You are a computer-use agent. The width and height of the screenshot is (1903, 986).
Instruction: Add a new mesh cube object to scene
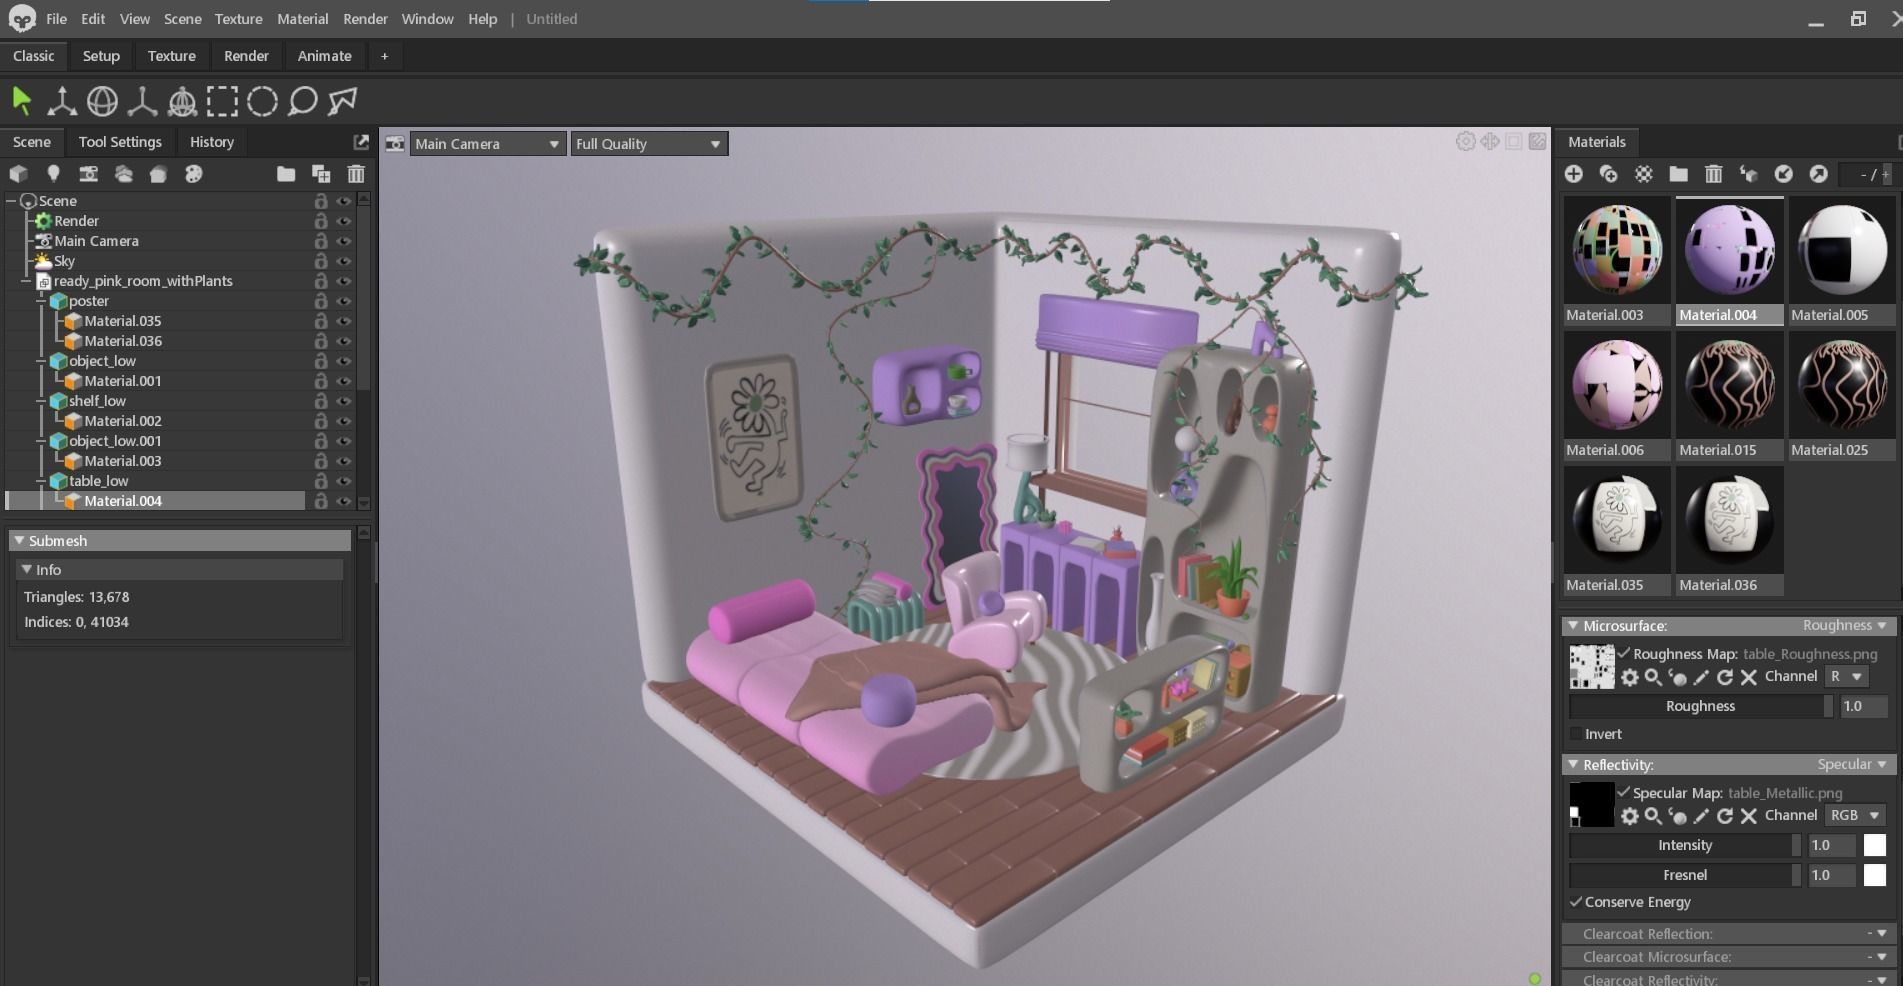(x=18, y=174)
